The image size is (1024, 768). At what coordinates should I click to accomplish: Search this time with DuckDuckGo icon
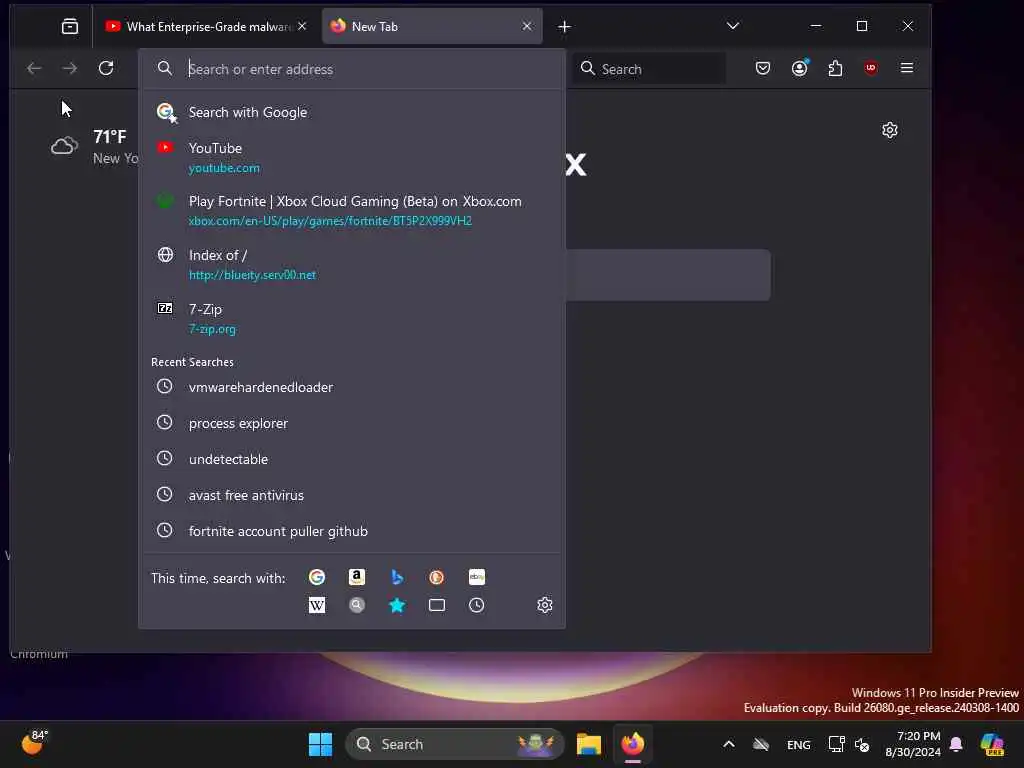[x=436, y=577]
